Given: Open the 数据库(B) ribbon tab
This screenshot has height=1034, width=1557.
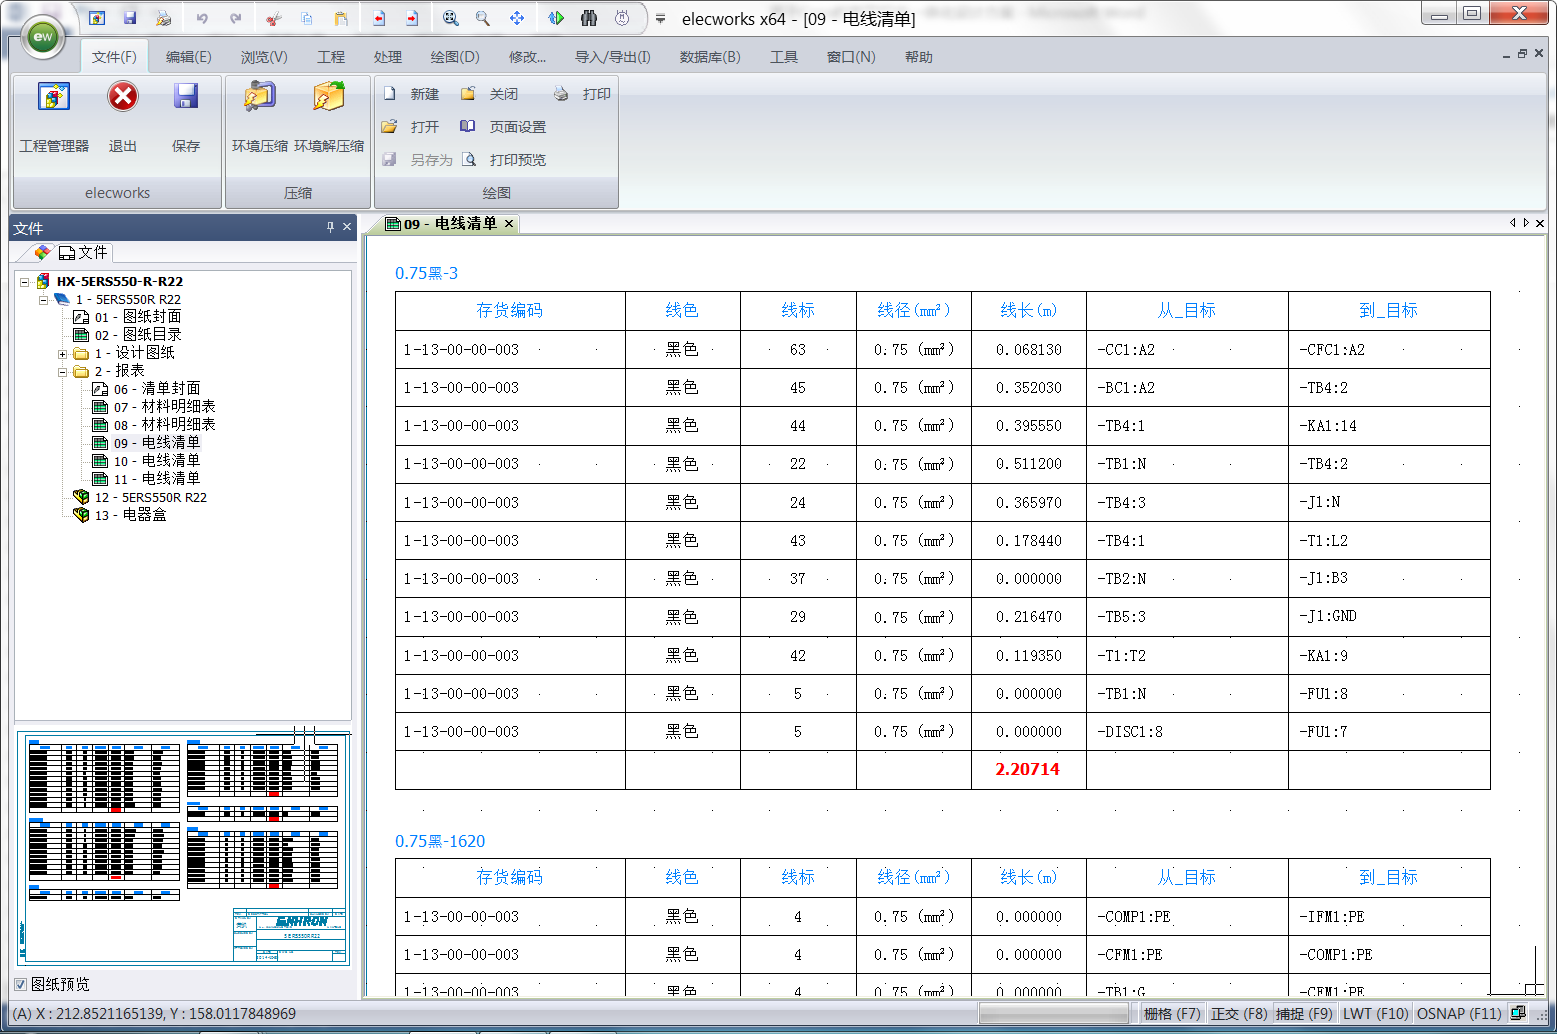Looking at the screenshot, I should click(710, 57).
